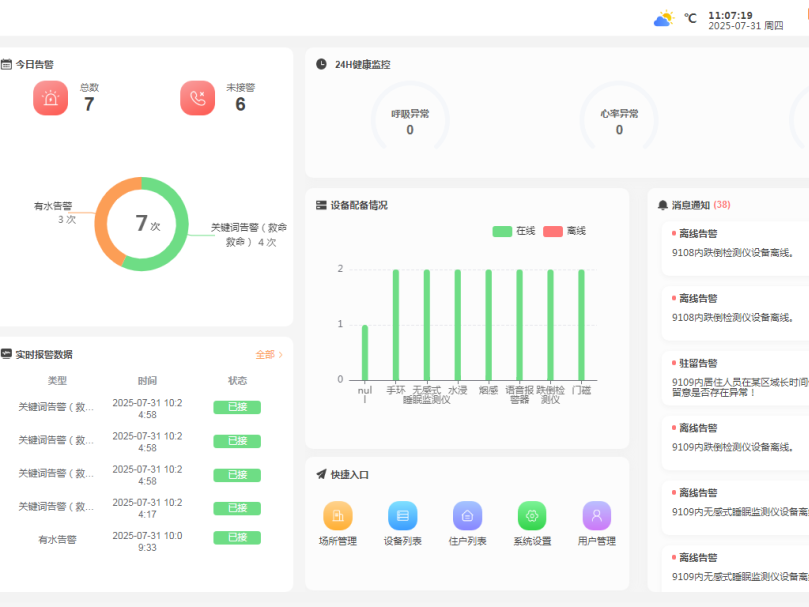Screen dimensions: 809x607
Task: Open 住户列表 quick entry icon
Action: [468, 516]
